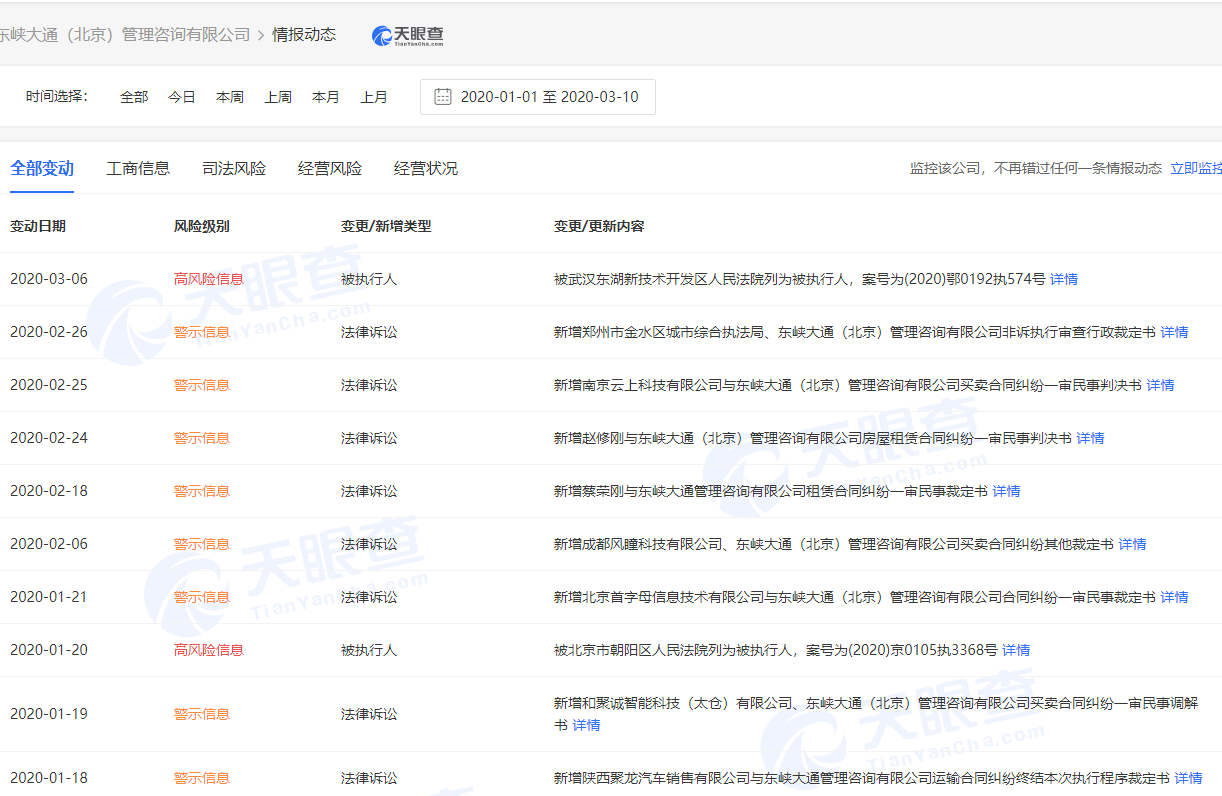Click the Tianyancha logo icon
The height and width of the screenshot is (796, 1222).
pyautogui.click(x=408, y=35)
